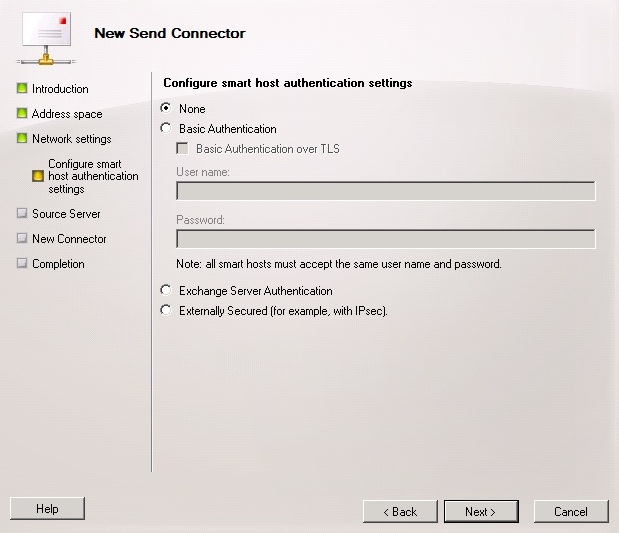Click the 'Password:' label
This screenshot has width=619, height=533.
tap(200, 220)
